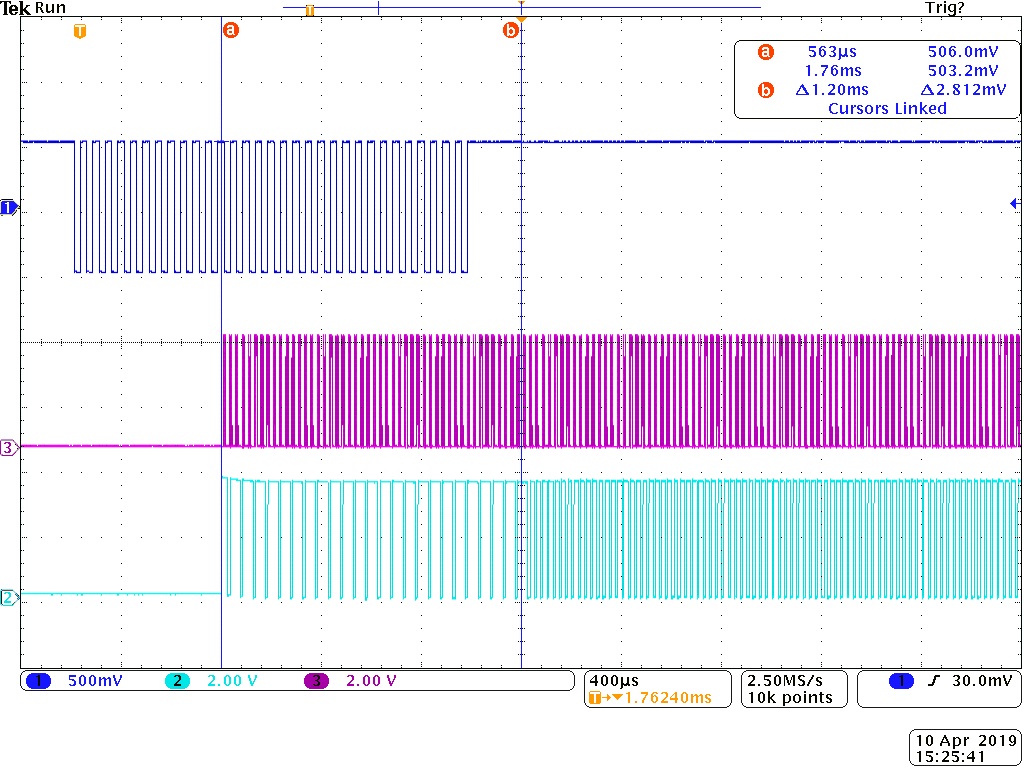The image size is (1024, 768).
Task: Click the cursor b badge in readout box
Action: tap(766, 90)
